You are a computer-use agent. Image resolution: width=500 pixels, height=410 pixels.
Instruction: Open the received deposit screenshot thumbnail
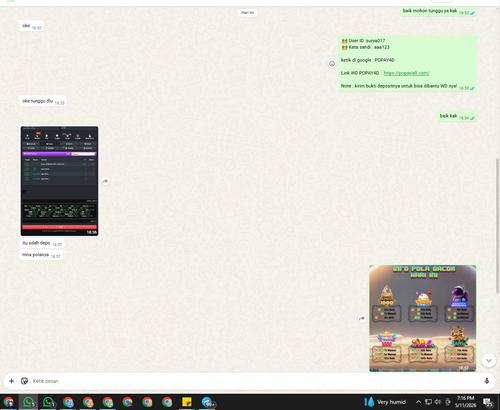click(x=59, y=181)
